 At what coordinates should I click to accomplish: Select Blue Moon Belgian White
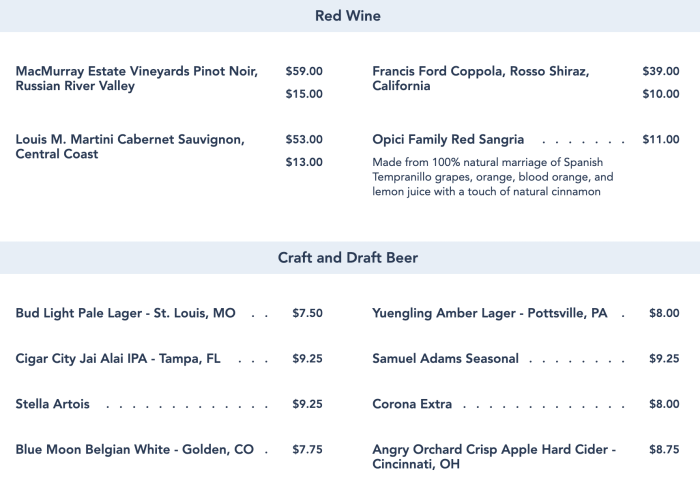click(135, 450)
